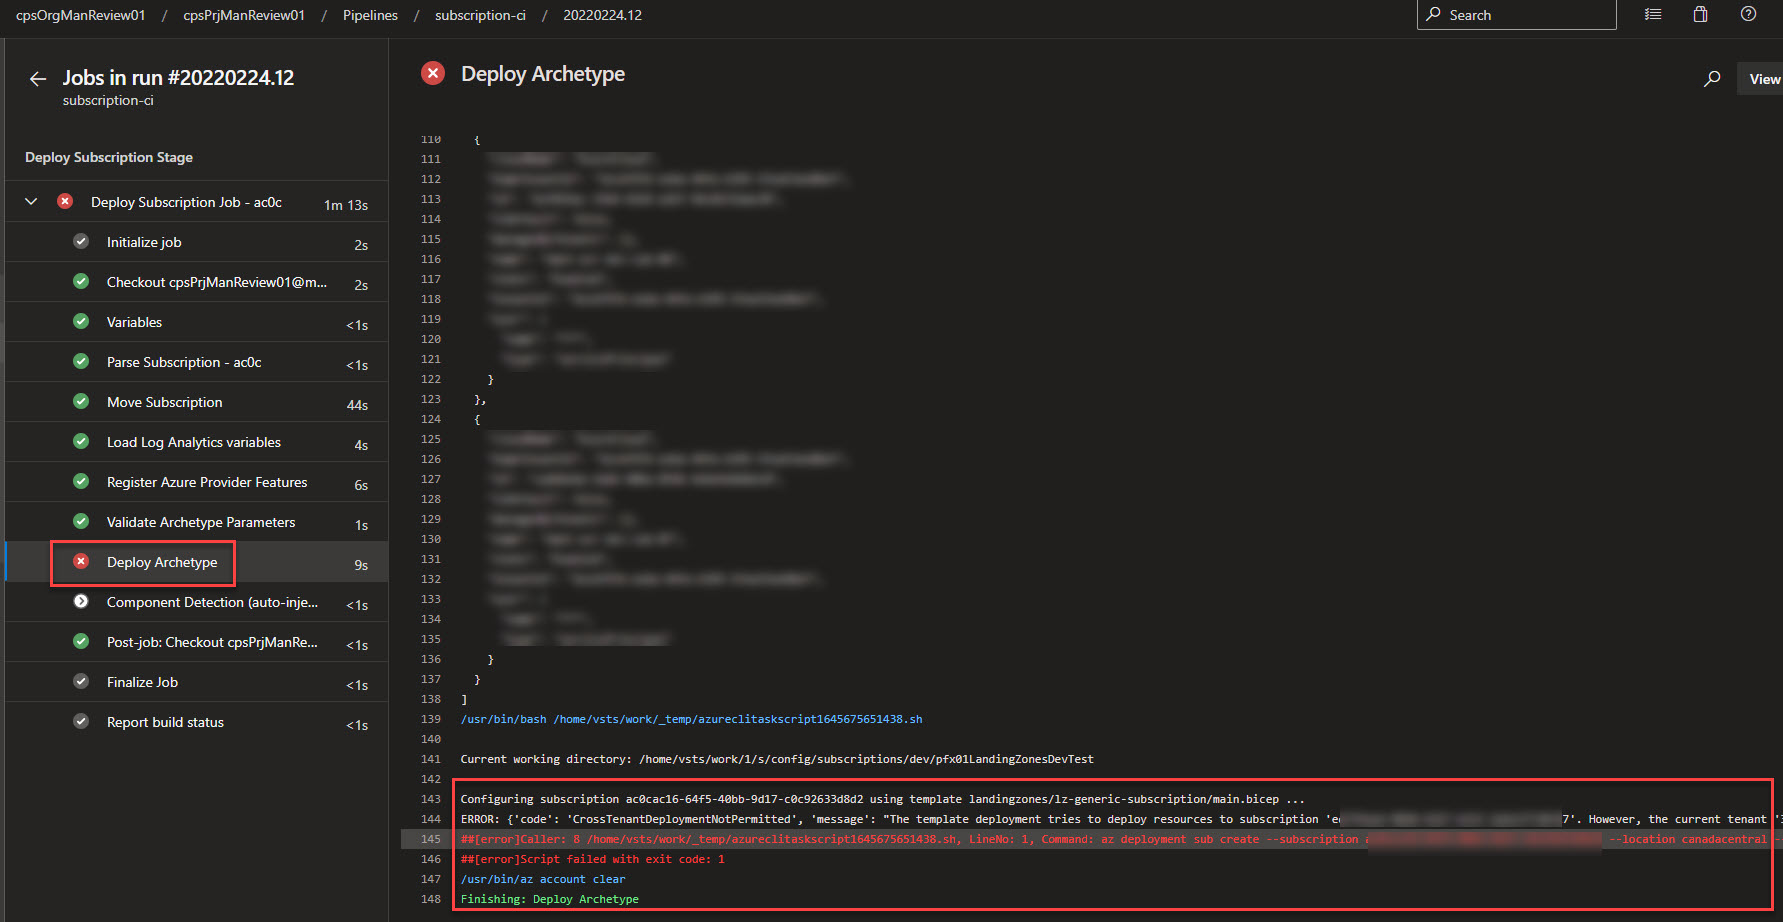Go back using the arrow beside Jobs in run
The height and width of the screenshot is (922, 1783).
coord(38,79)
